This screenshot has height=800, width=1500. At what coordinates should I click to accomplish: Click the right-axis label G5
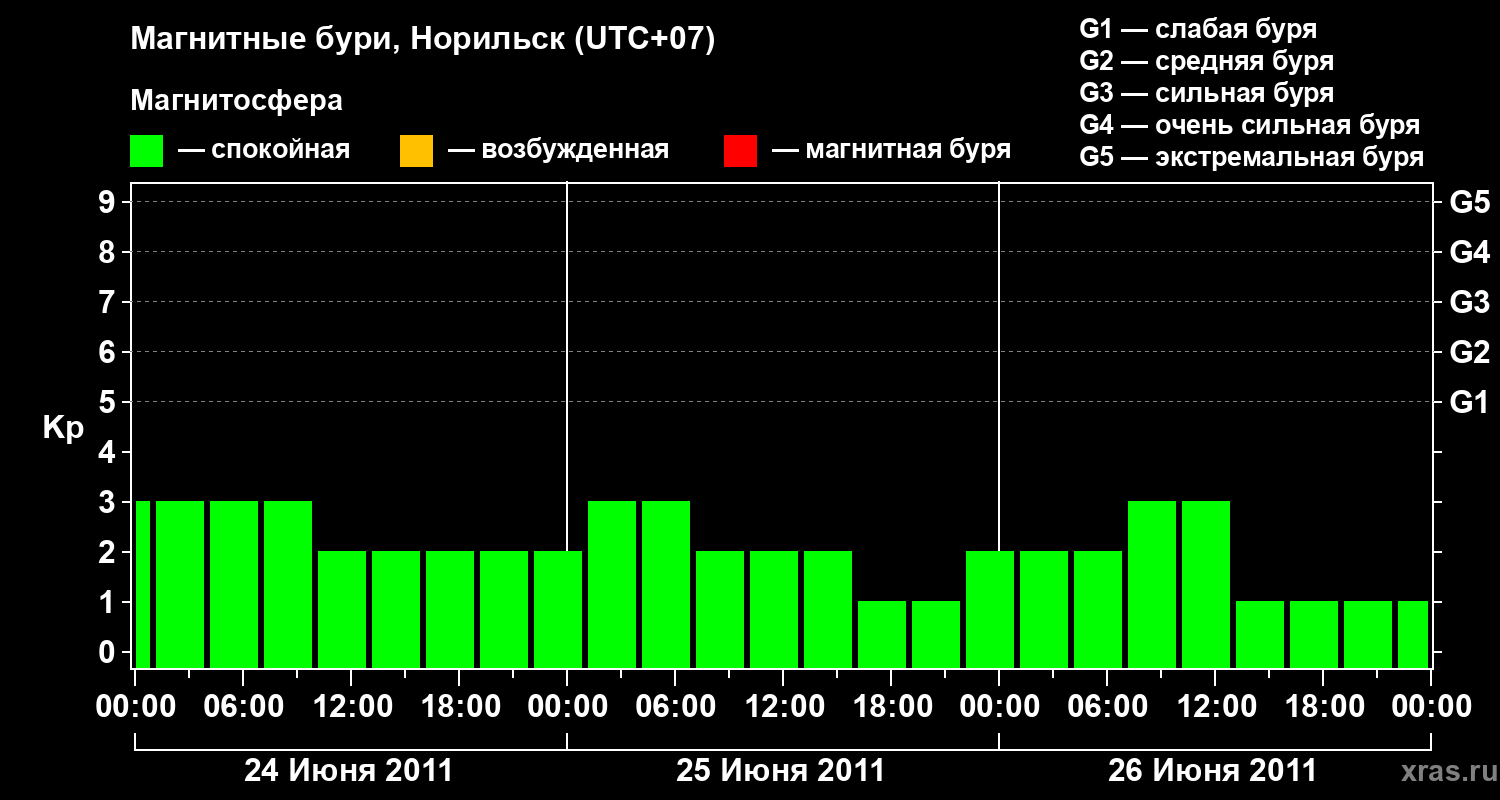coord(1469,202)
